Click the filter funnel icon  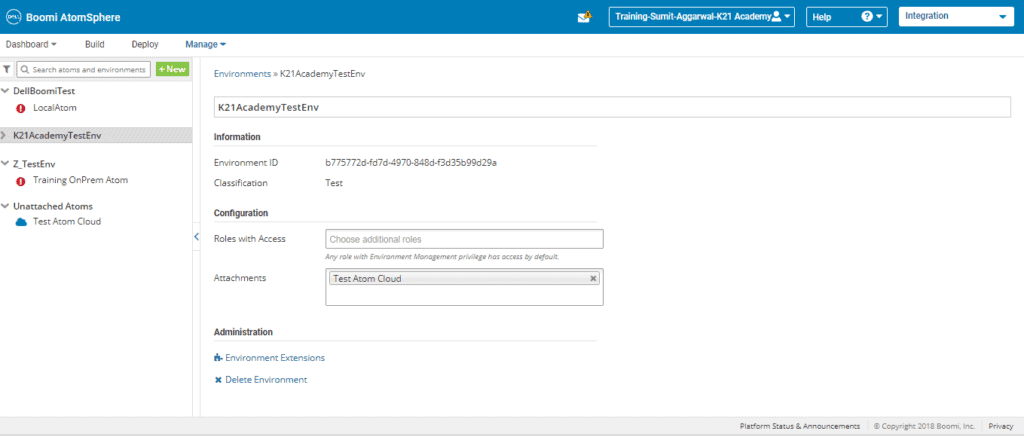tap(7, 69)
